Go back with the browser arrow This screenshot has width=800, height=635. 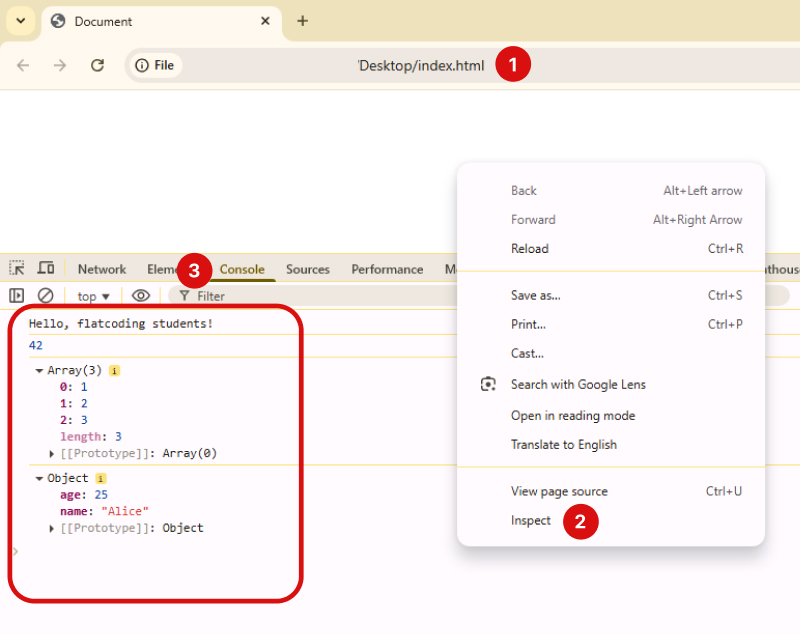tap(23, 65)
